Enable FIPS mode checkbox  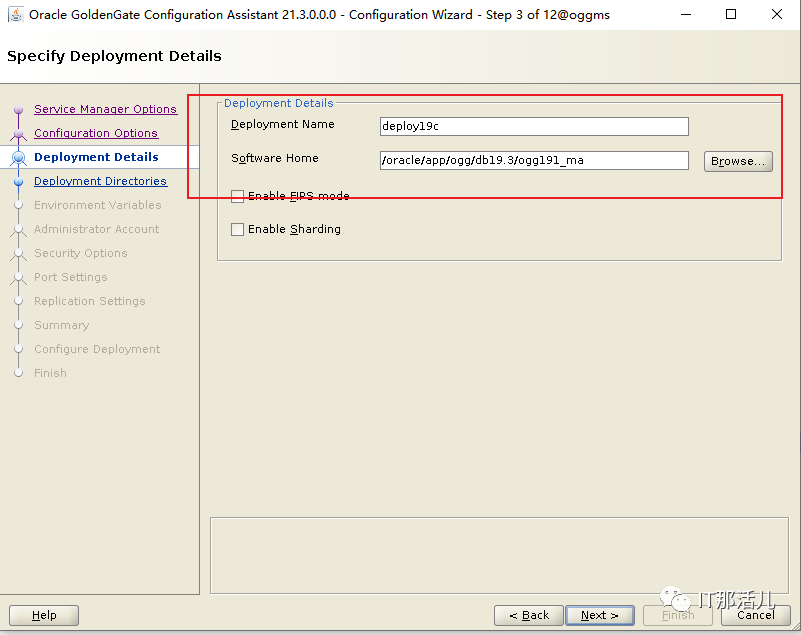coord(237,196)
